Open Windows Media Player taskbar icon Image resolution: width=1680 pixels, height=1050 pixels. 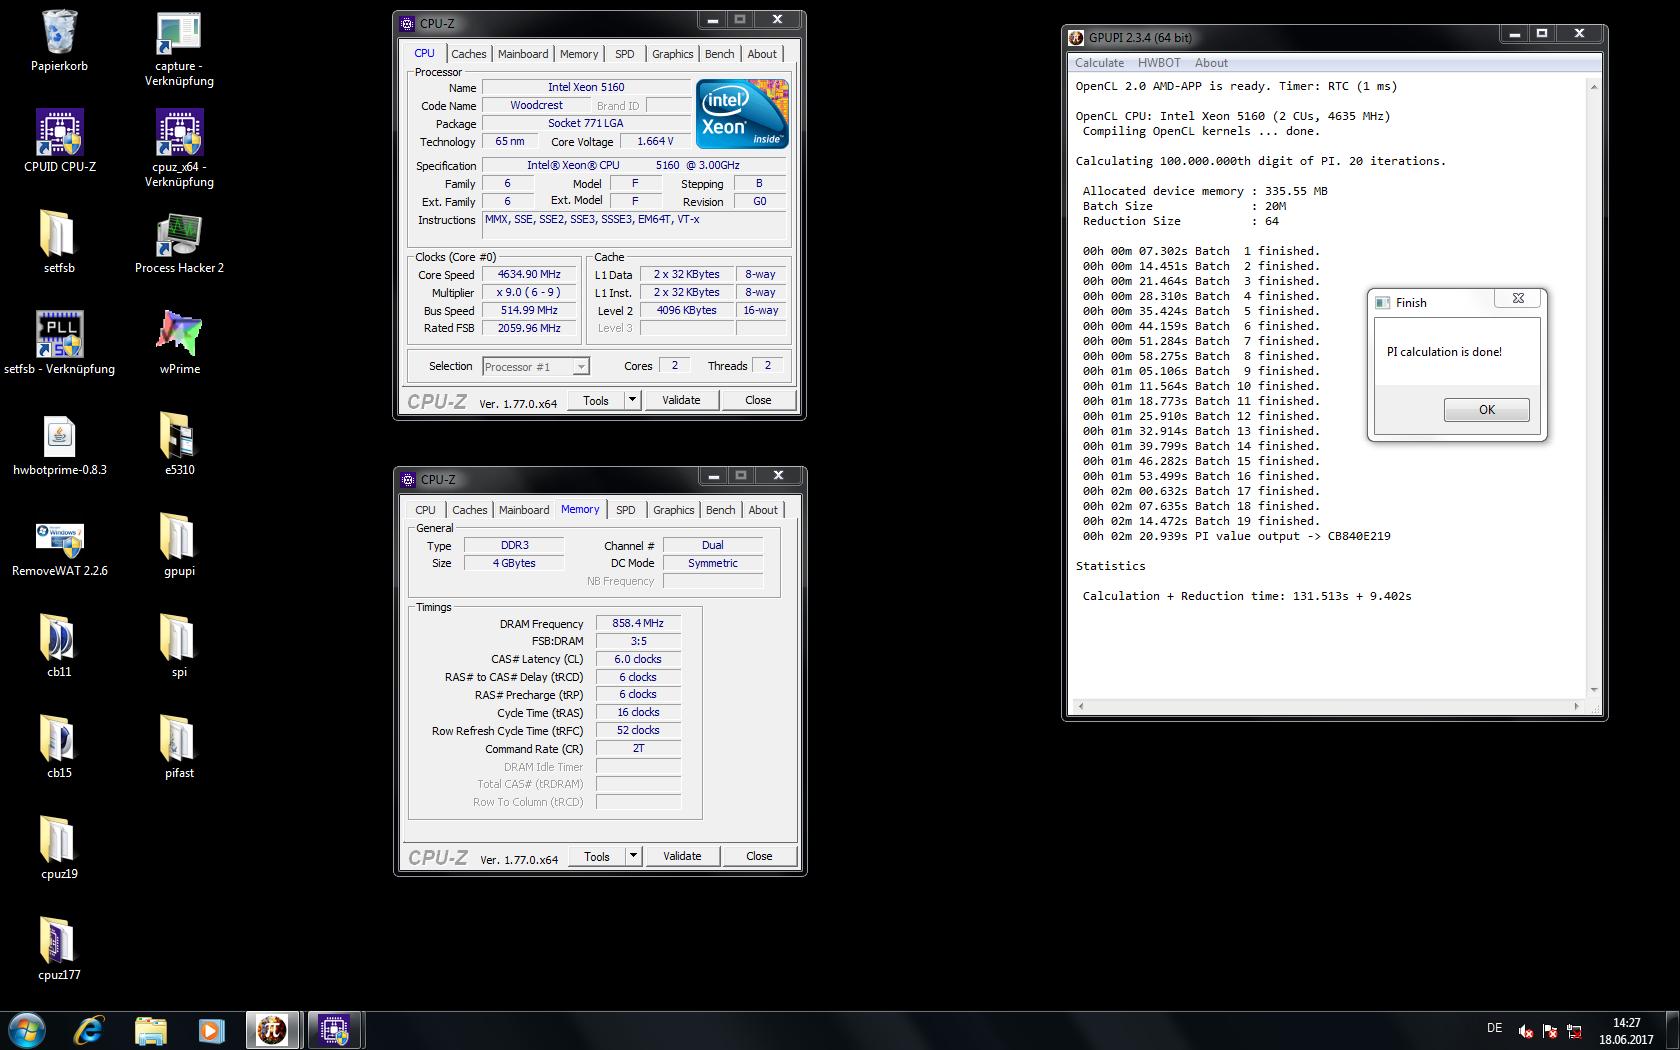click(211, 1030)
